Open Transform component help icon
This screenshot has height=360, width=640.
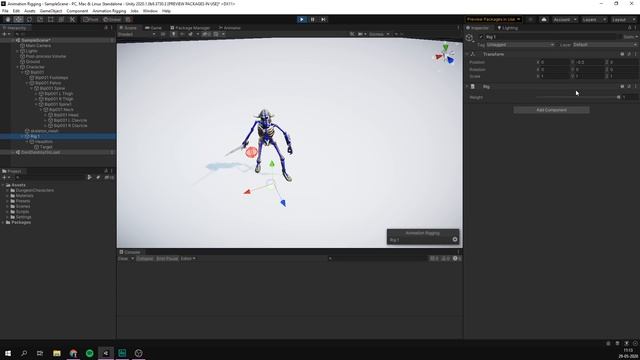point(622,54)
